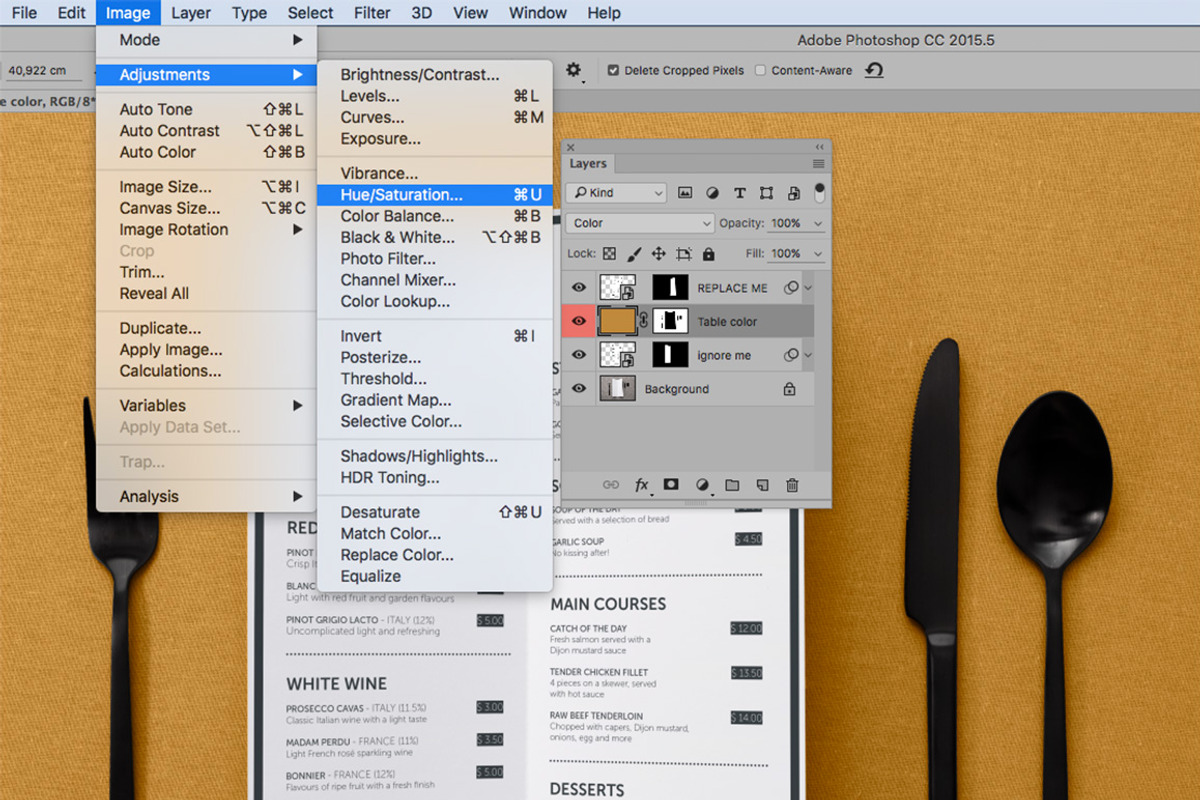
Task: Filter layers by smart object icon
Action: (793, 193)
